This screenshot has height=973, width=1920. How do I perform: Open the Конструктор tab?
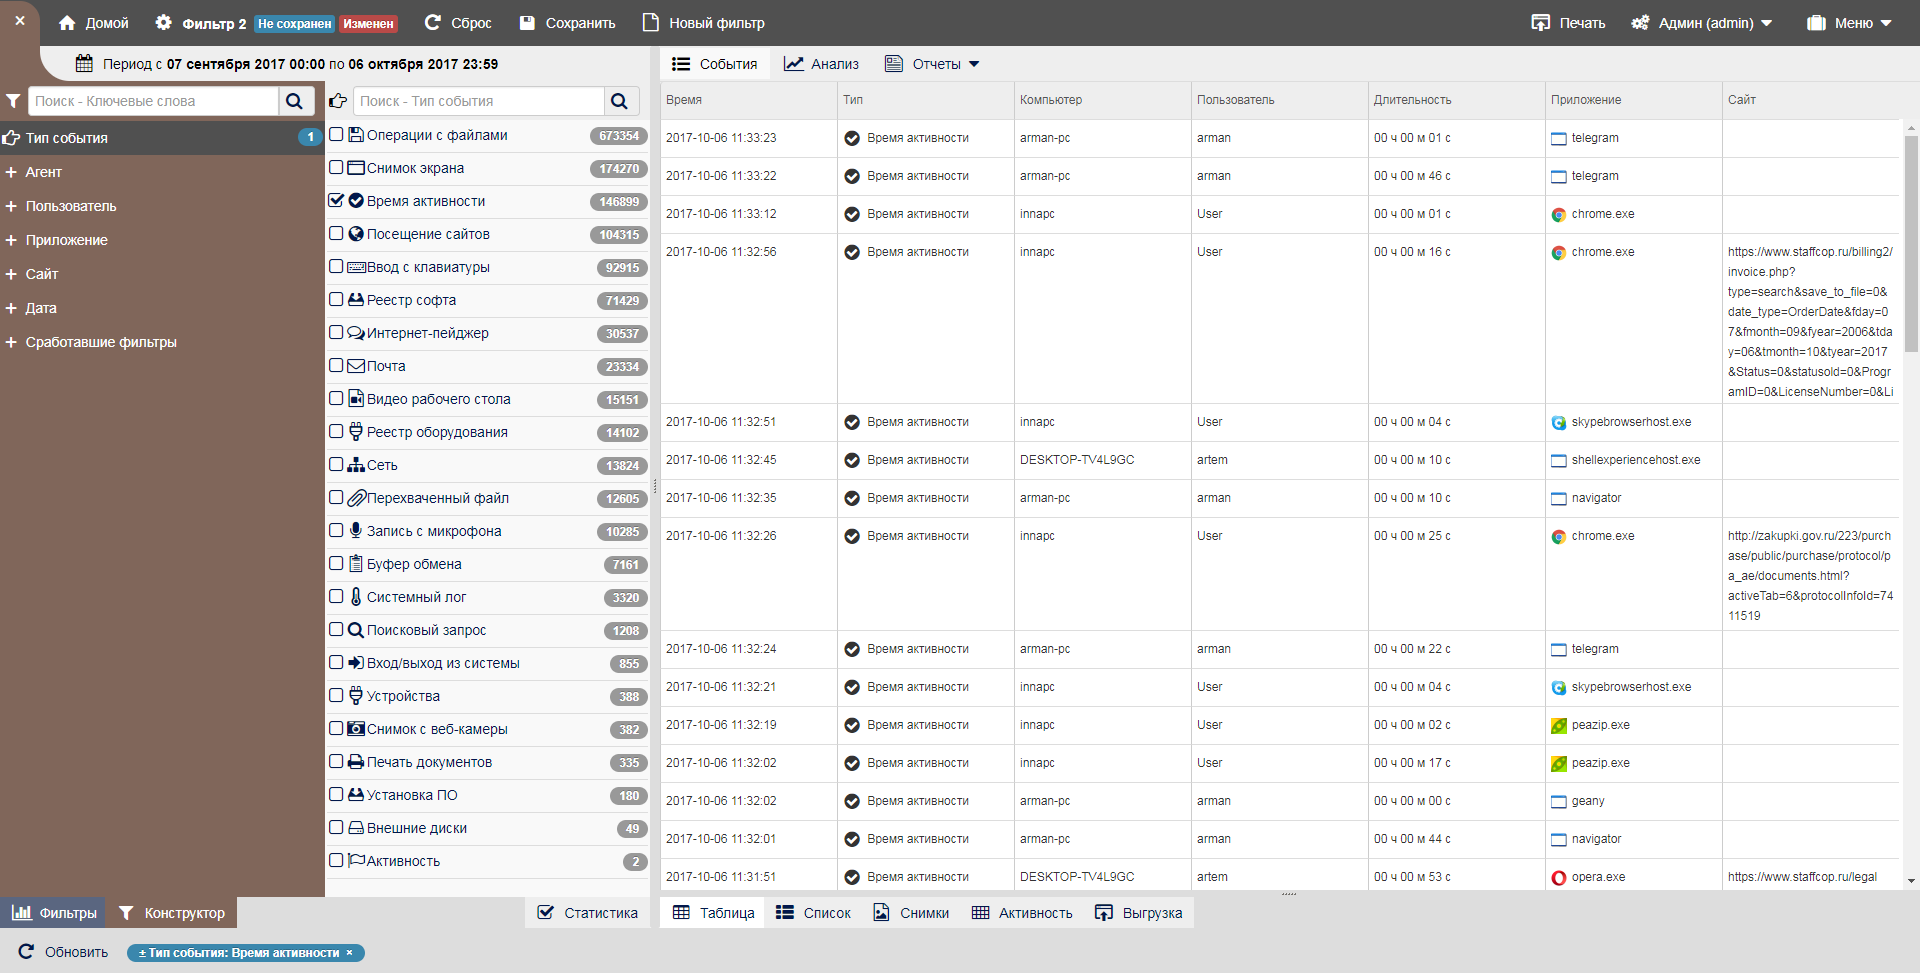coord(172,913)
